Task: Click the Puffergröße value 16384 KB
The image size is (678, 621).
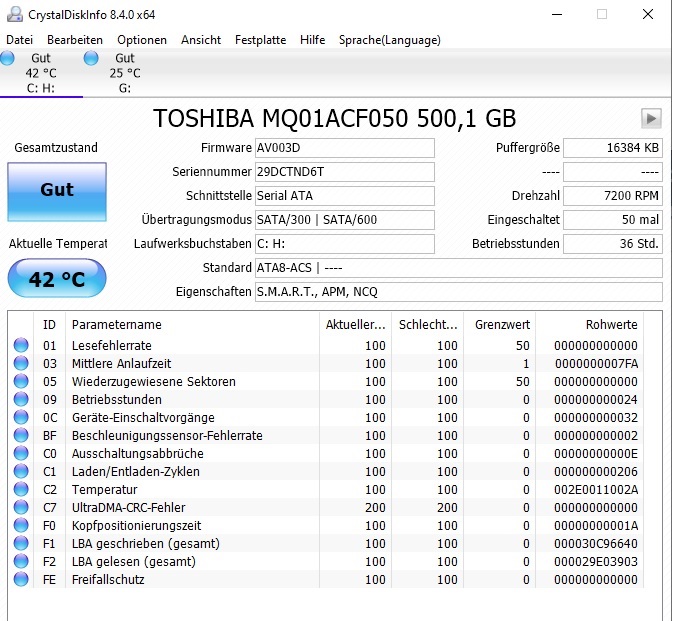Action: point(613,148)
